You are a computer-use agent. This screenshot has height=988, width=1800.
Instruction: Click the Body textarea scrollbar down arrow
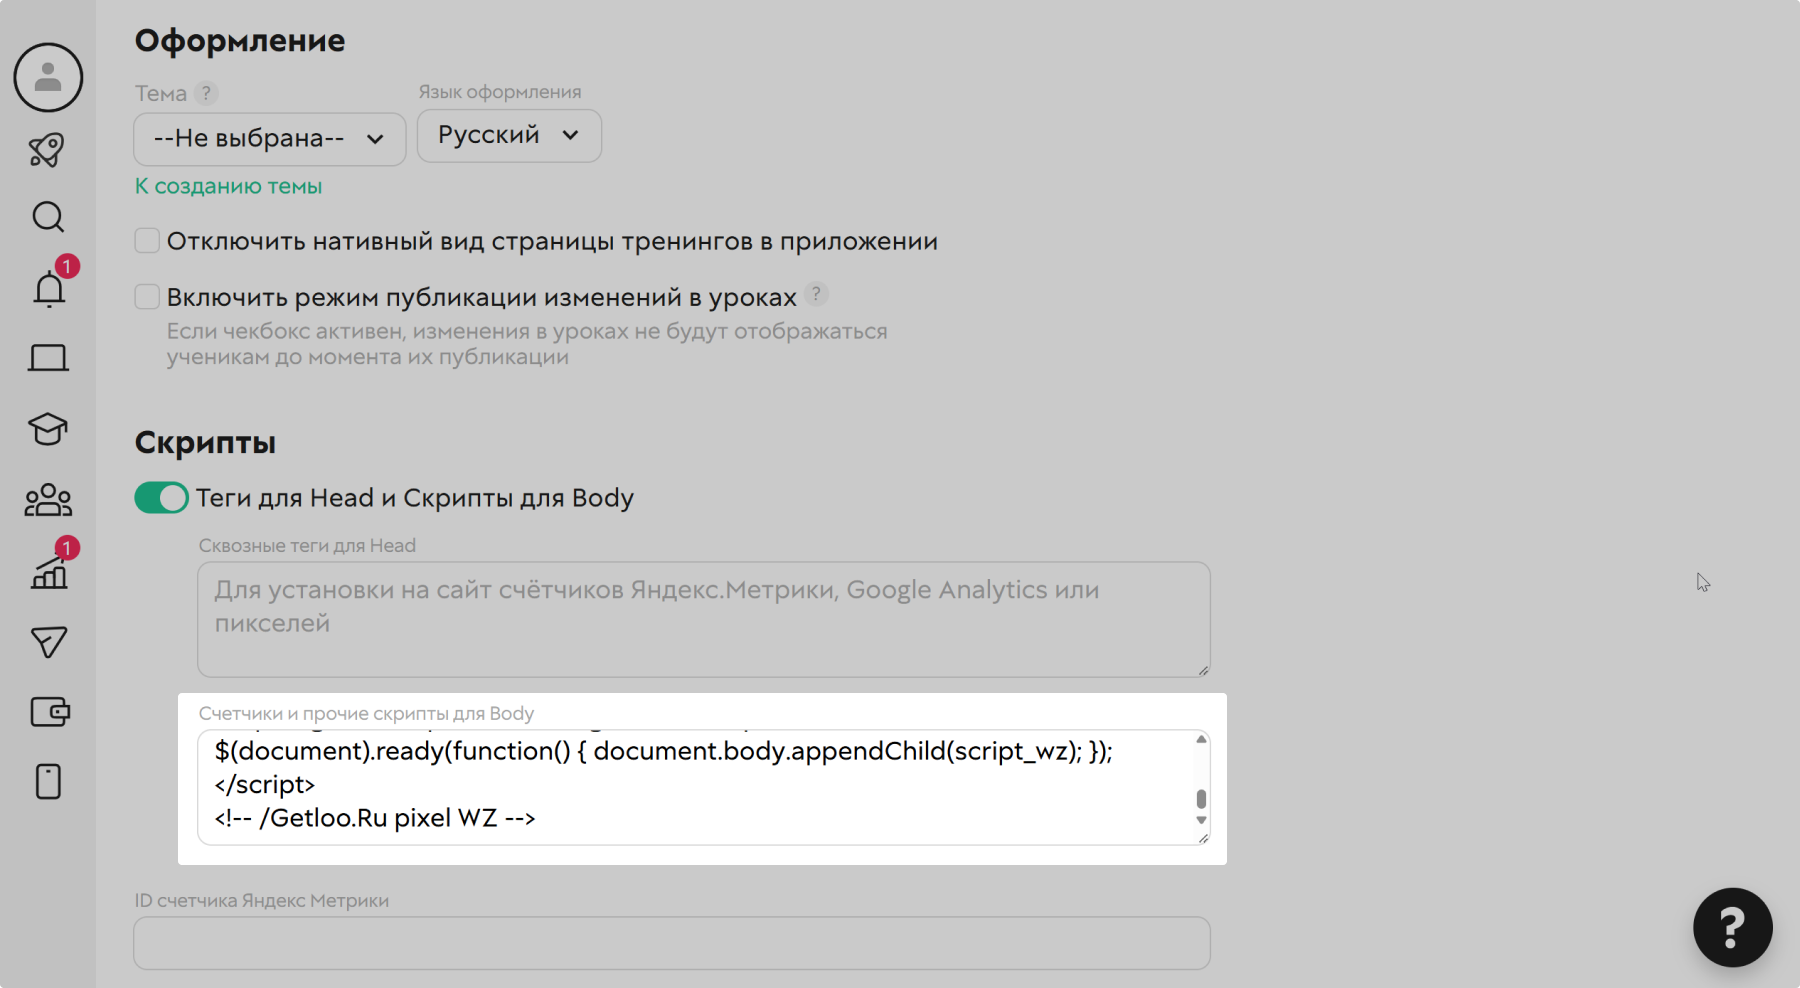1201,820
